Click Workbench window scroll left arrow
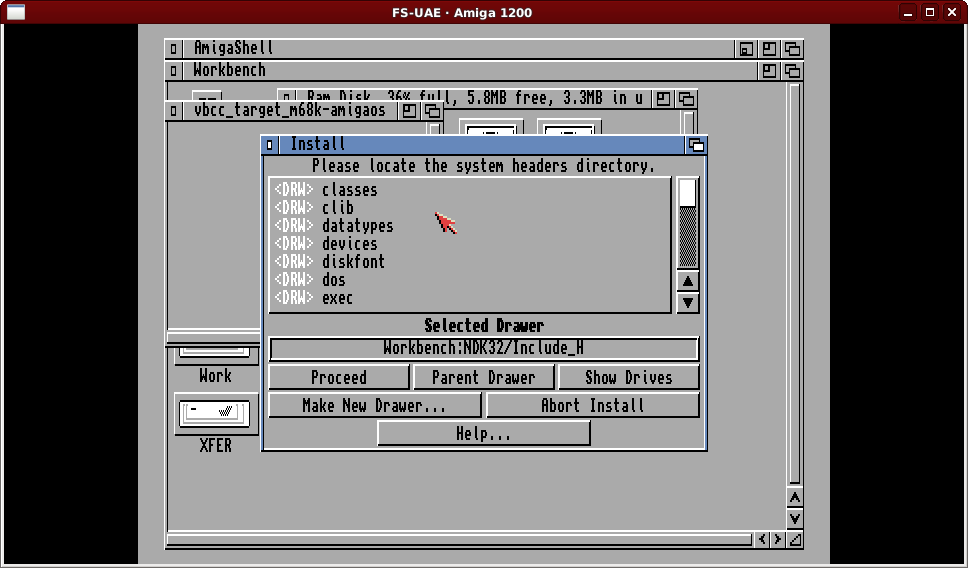Screen dimensions: 968x568 click(762, 540)
